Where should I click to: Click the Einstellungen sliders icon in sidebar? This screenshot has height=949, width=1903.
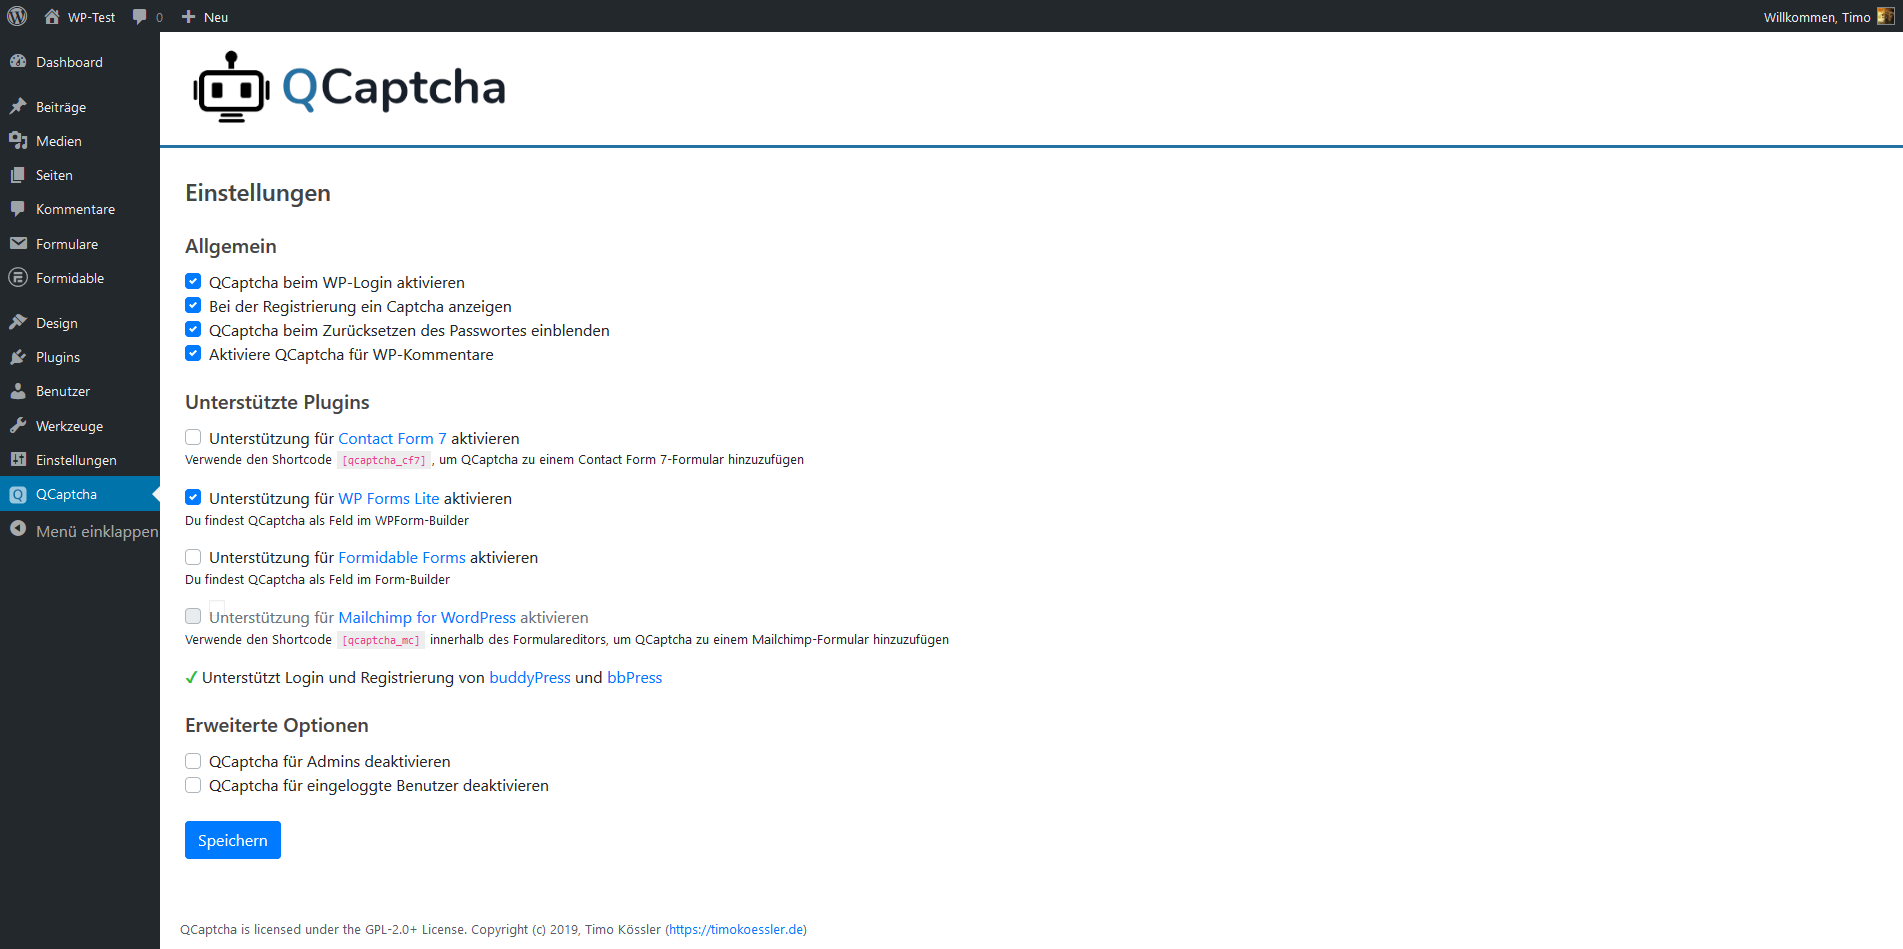pos(18,459)
